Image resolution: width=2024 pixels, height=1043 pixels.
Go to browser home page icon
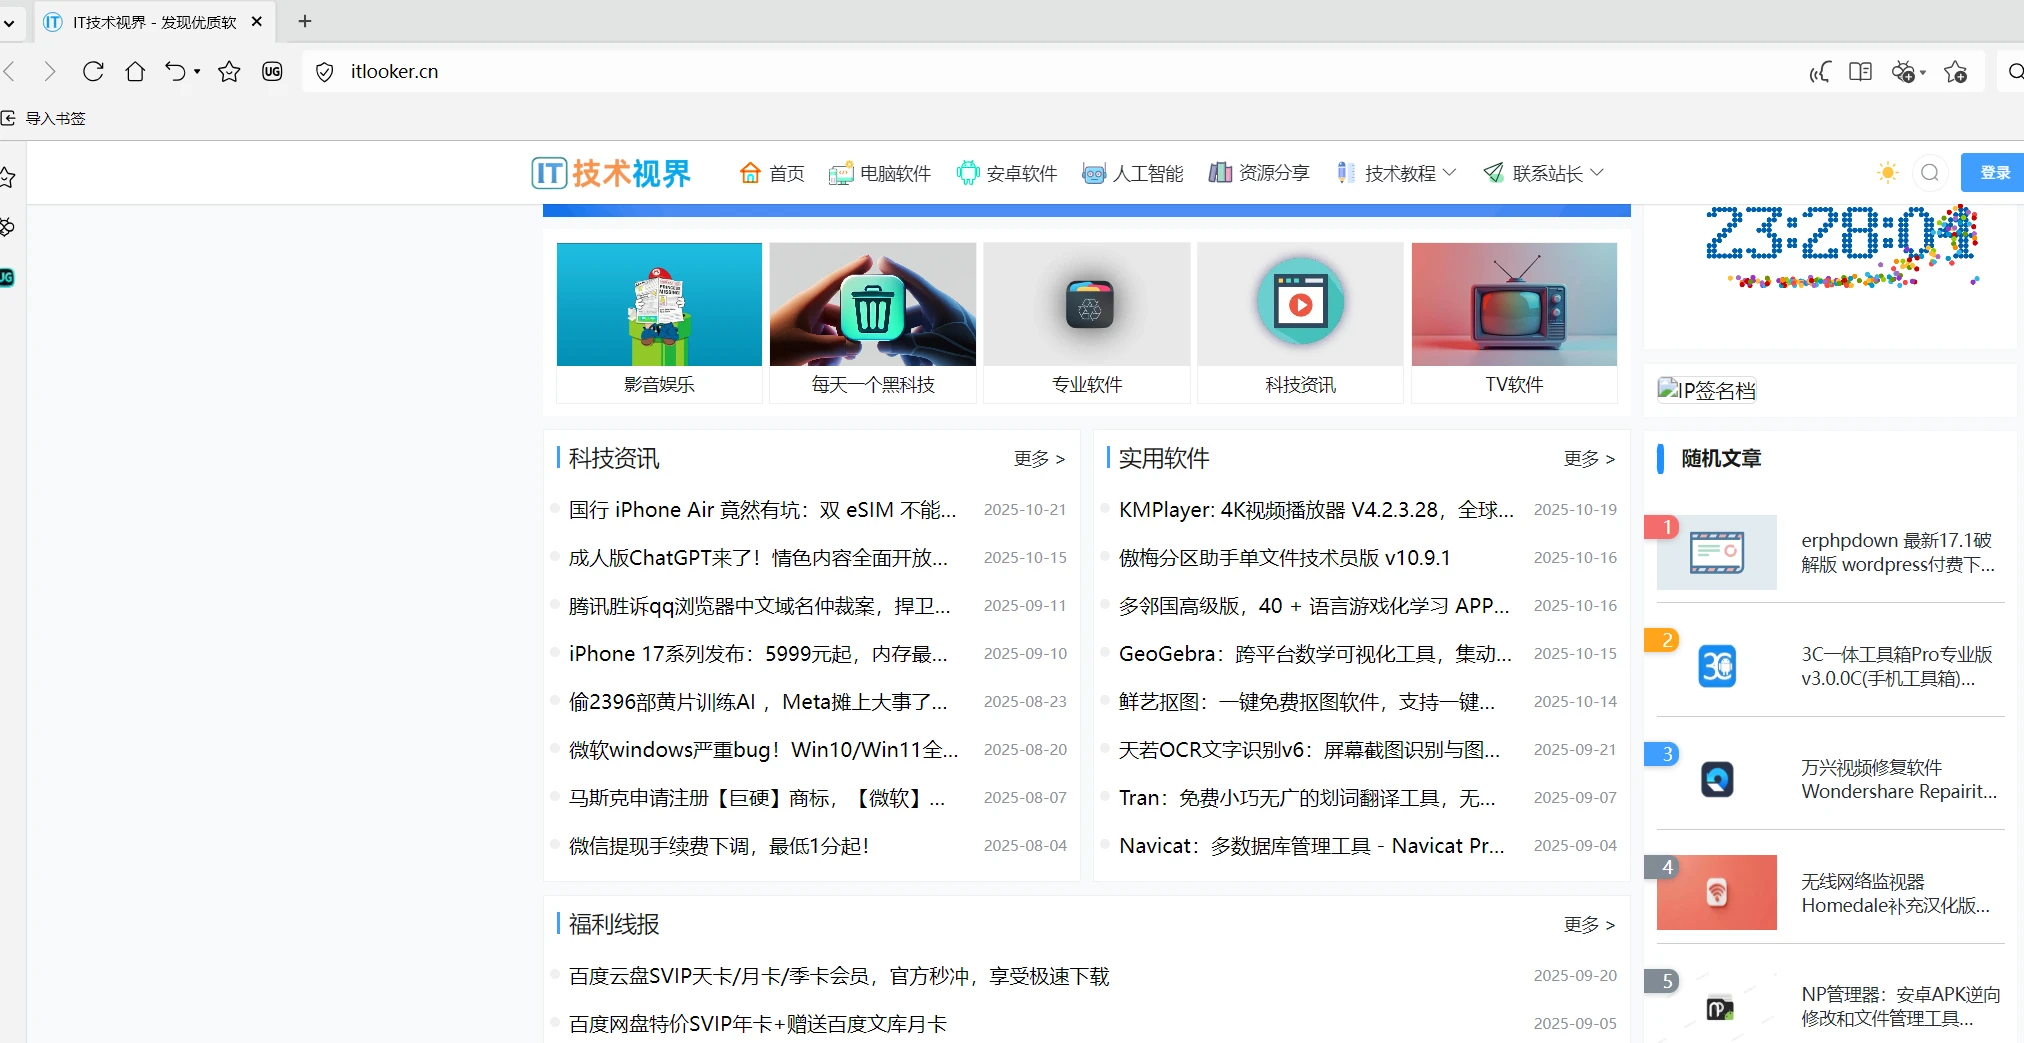(x=135, y=71)
